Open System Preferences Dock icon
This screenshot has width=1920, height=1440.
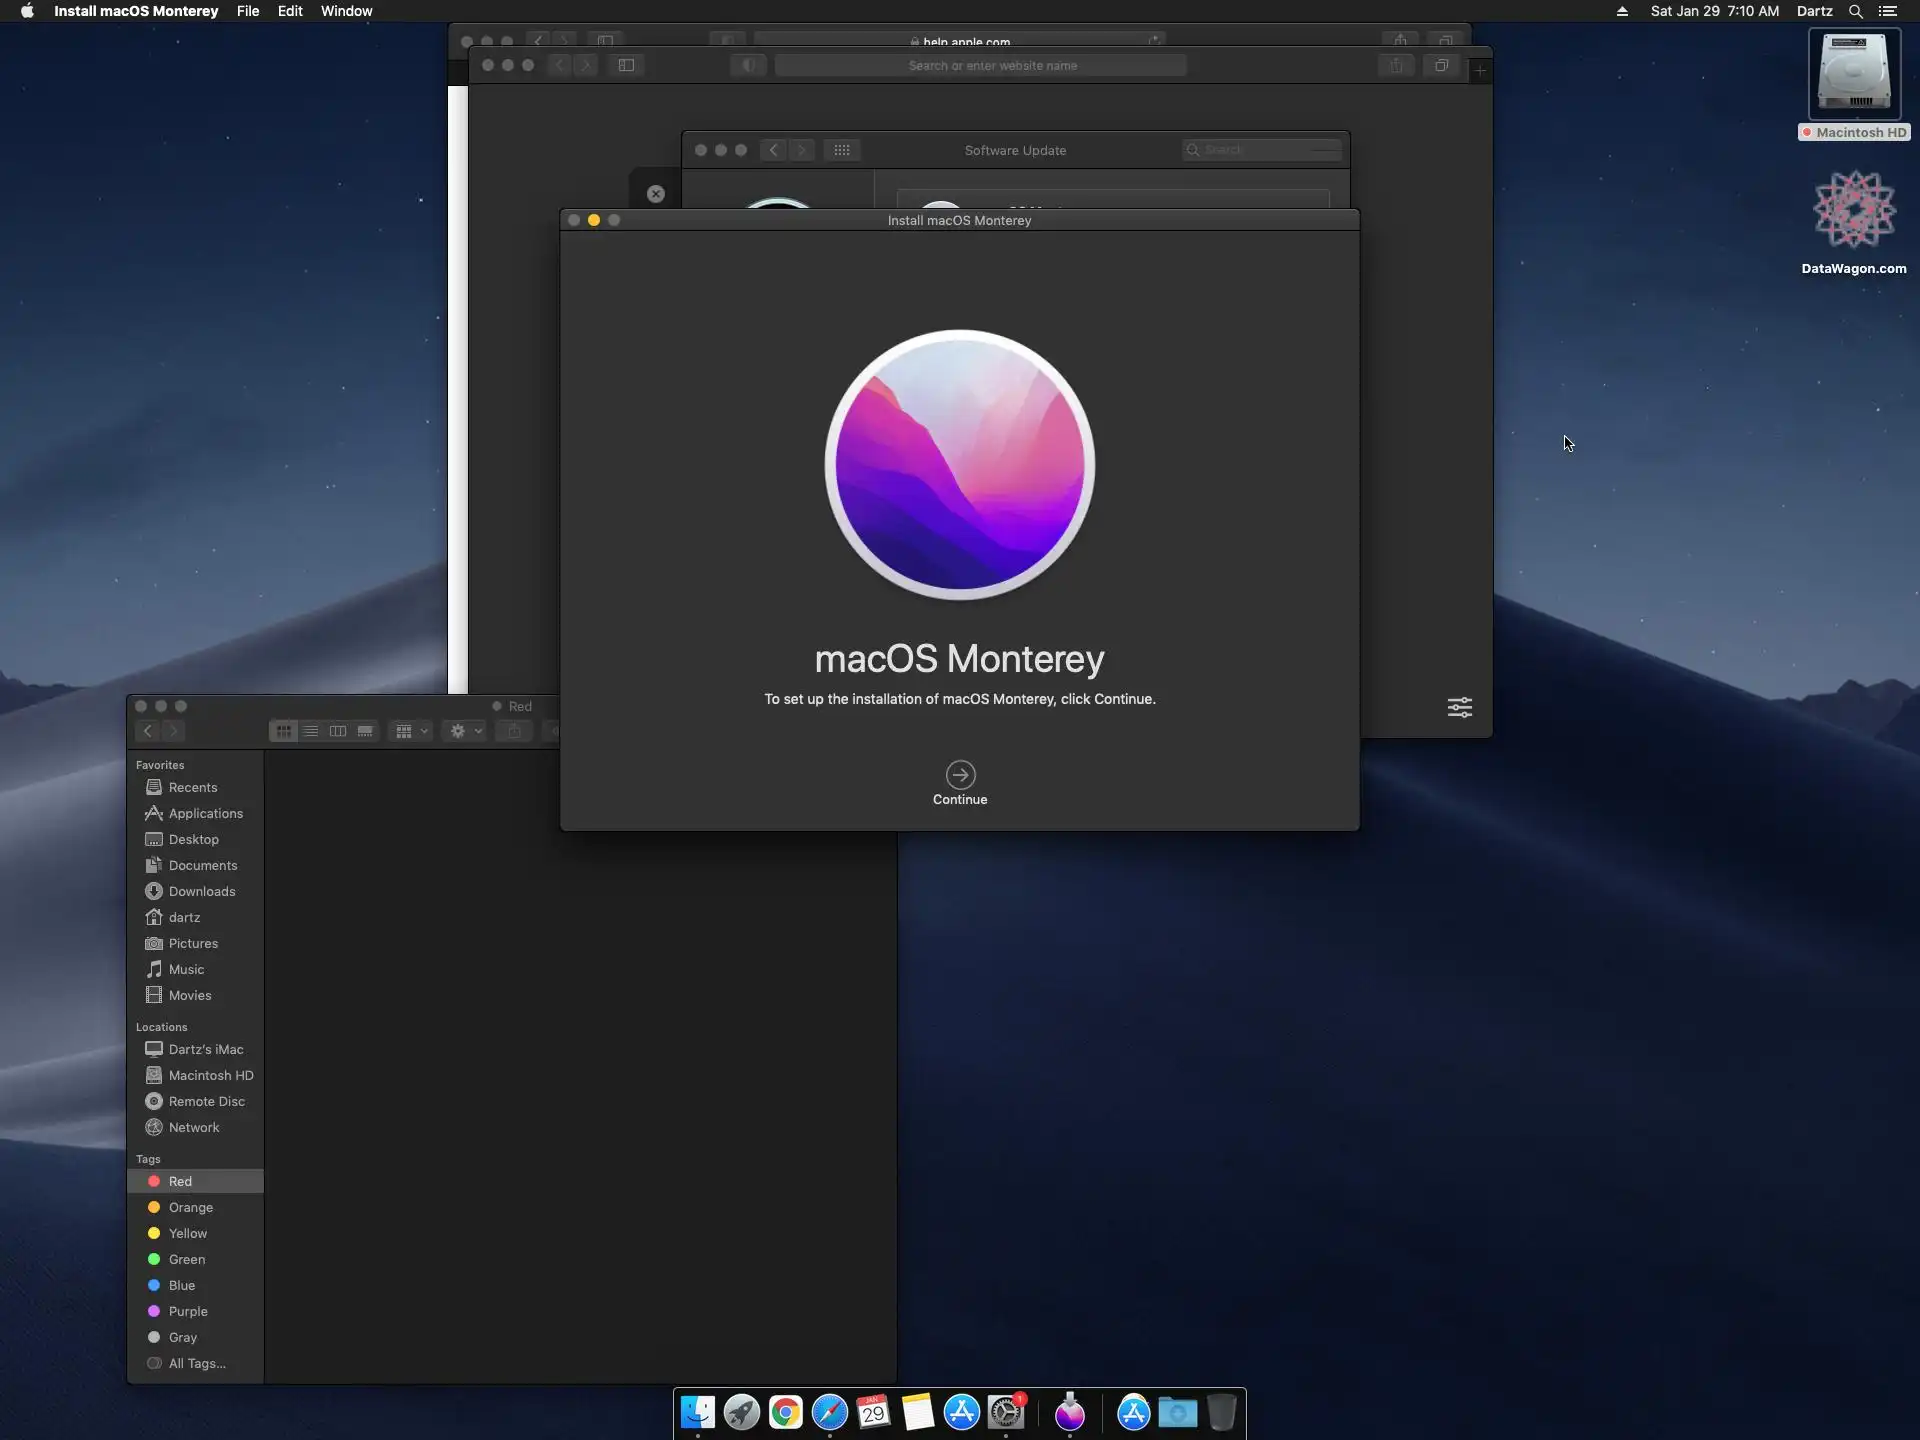1006,1413
